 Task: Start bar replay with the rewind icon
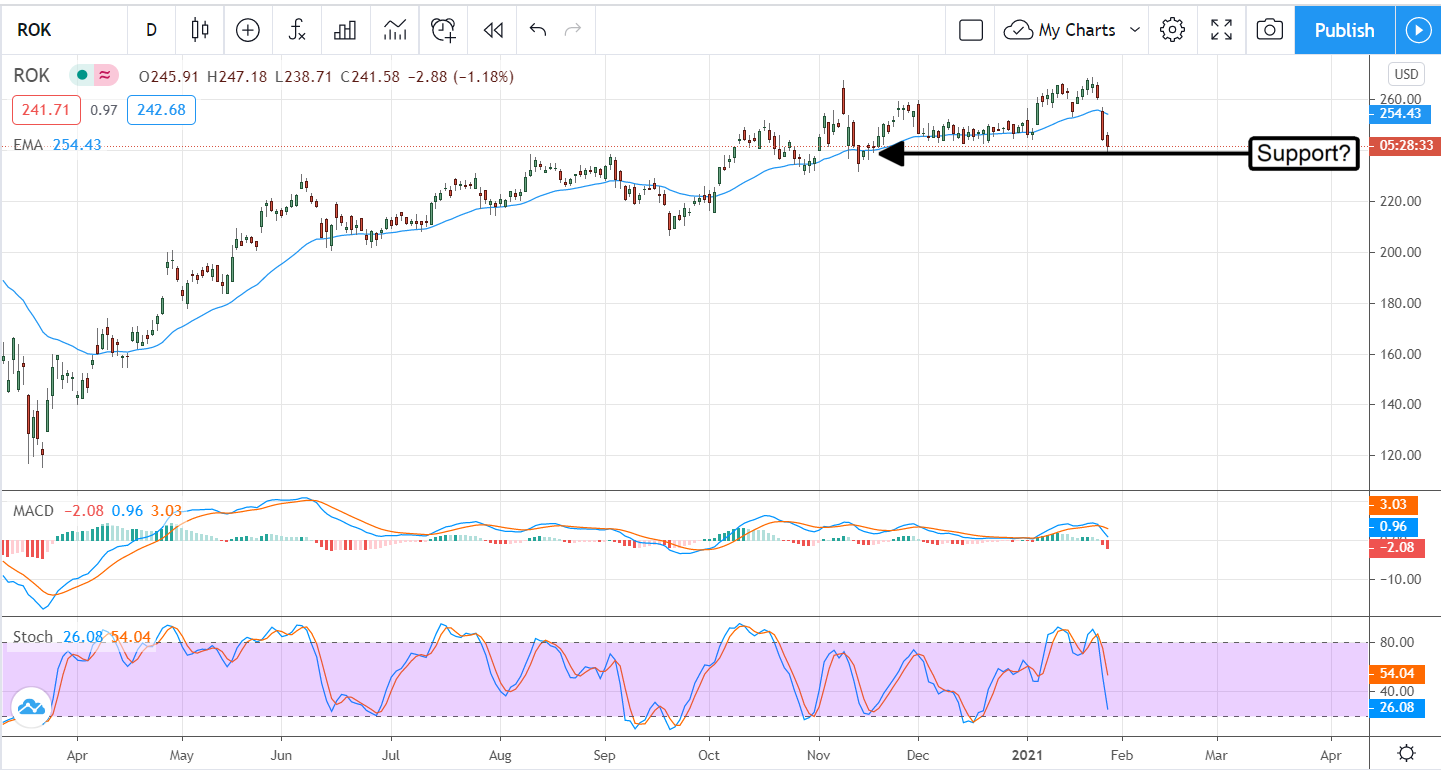tap(493, 30)
